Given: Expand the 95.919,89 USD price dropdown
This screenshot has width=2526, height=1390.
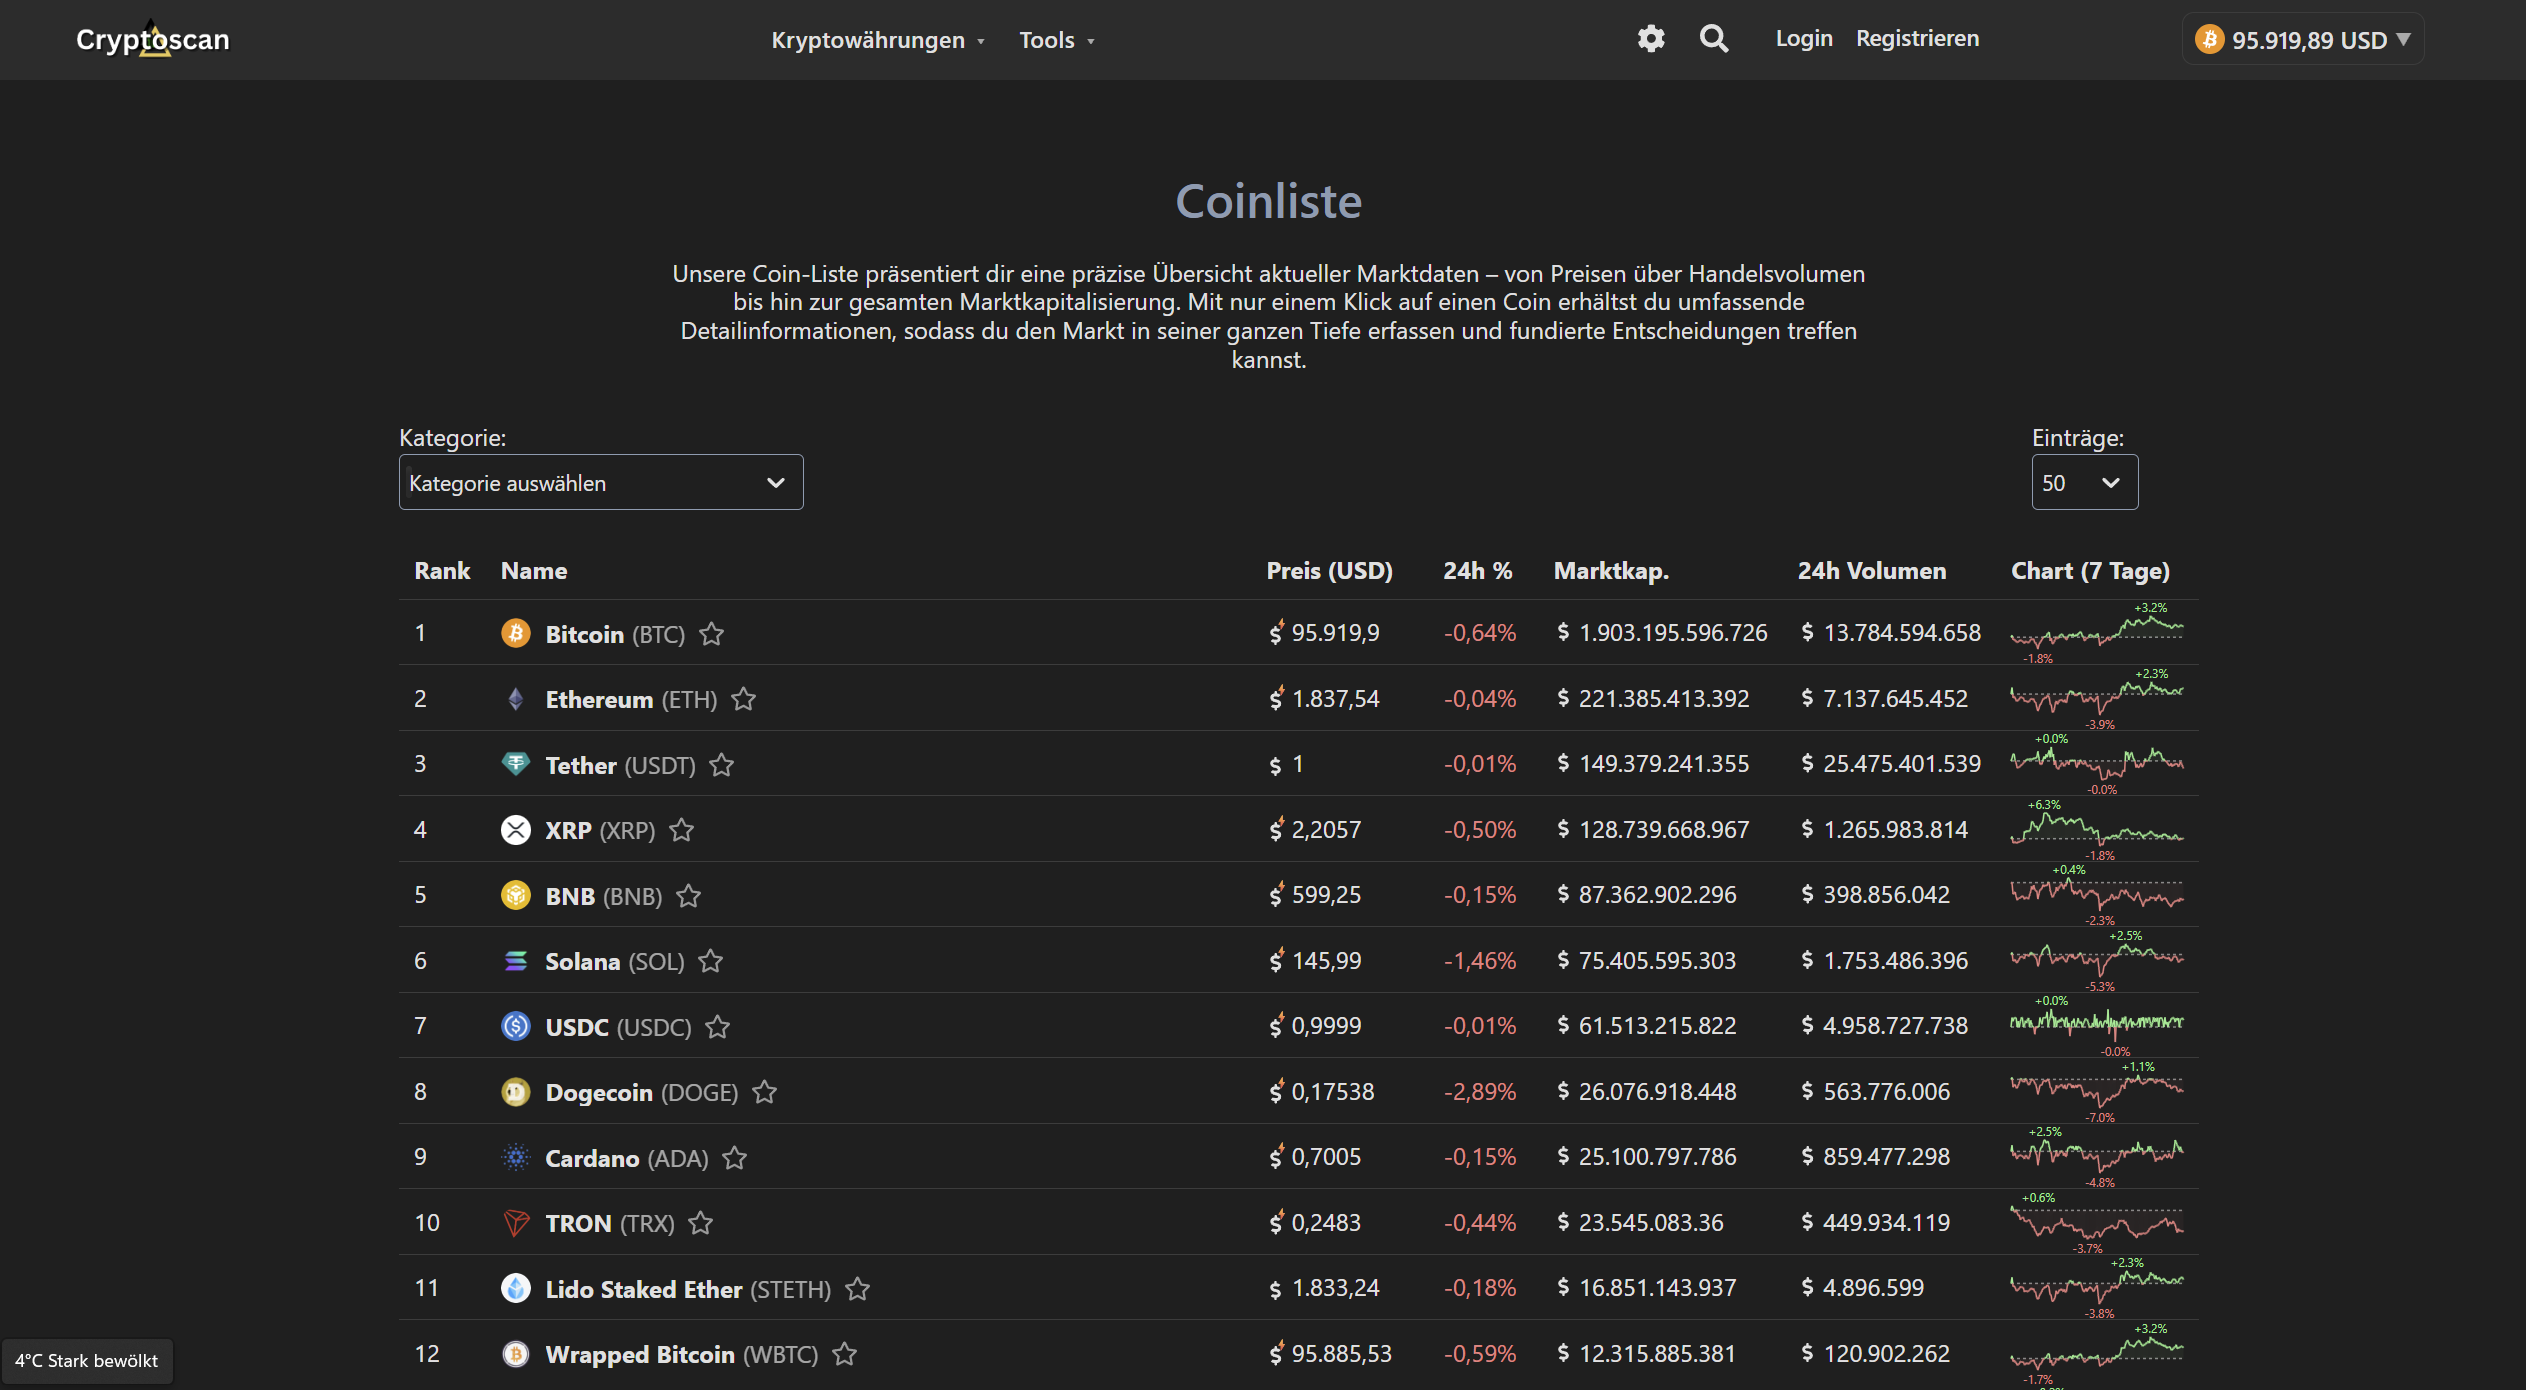Looking at the screenshot, I should click(2303, 39).
